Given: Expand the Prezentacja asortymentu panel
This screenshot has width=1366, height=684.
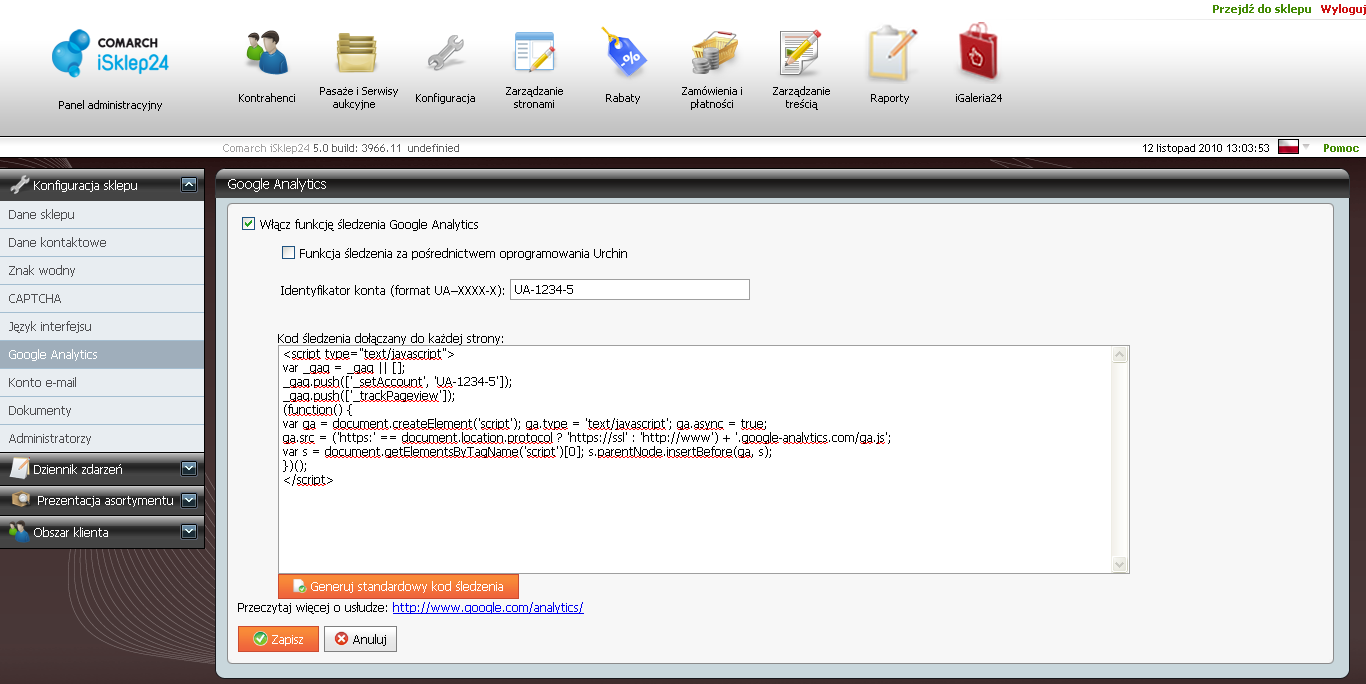Looking at the screenshot, I should click(x=188, y=500).
